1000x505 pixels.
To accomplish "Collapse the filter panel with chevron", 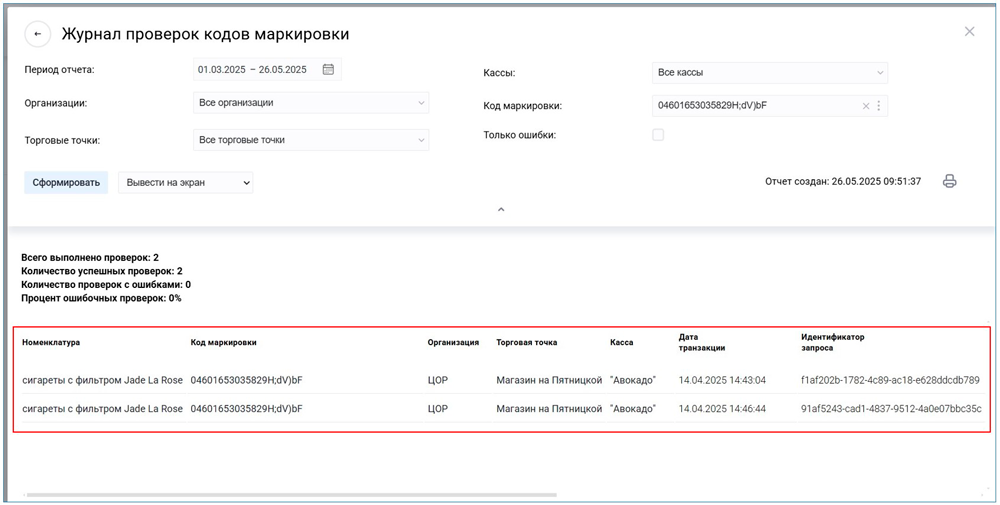I will click(501, 210).
